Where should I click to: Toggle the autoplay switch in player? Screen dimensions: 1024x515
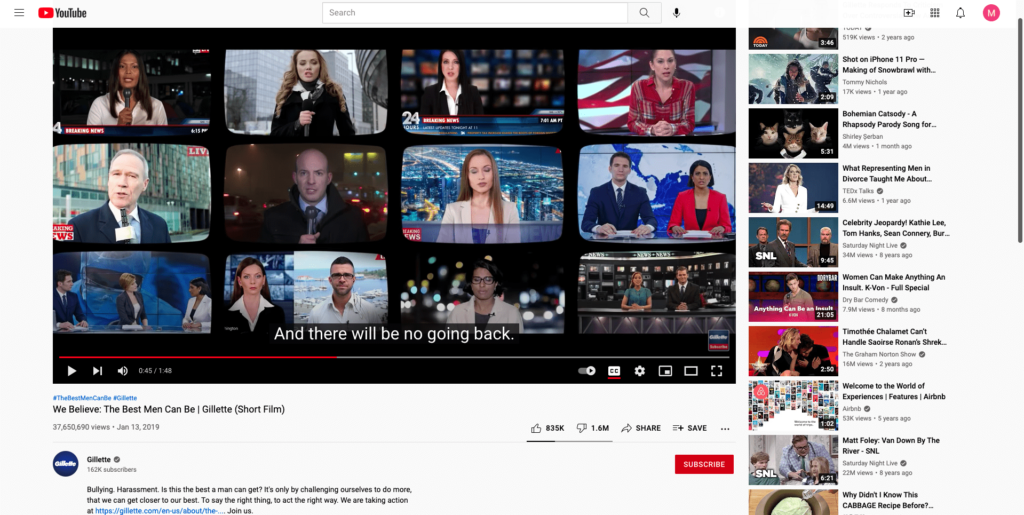tap(586, 371)
